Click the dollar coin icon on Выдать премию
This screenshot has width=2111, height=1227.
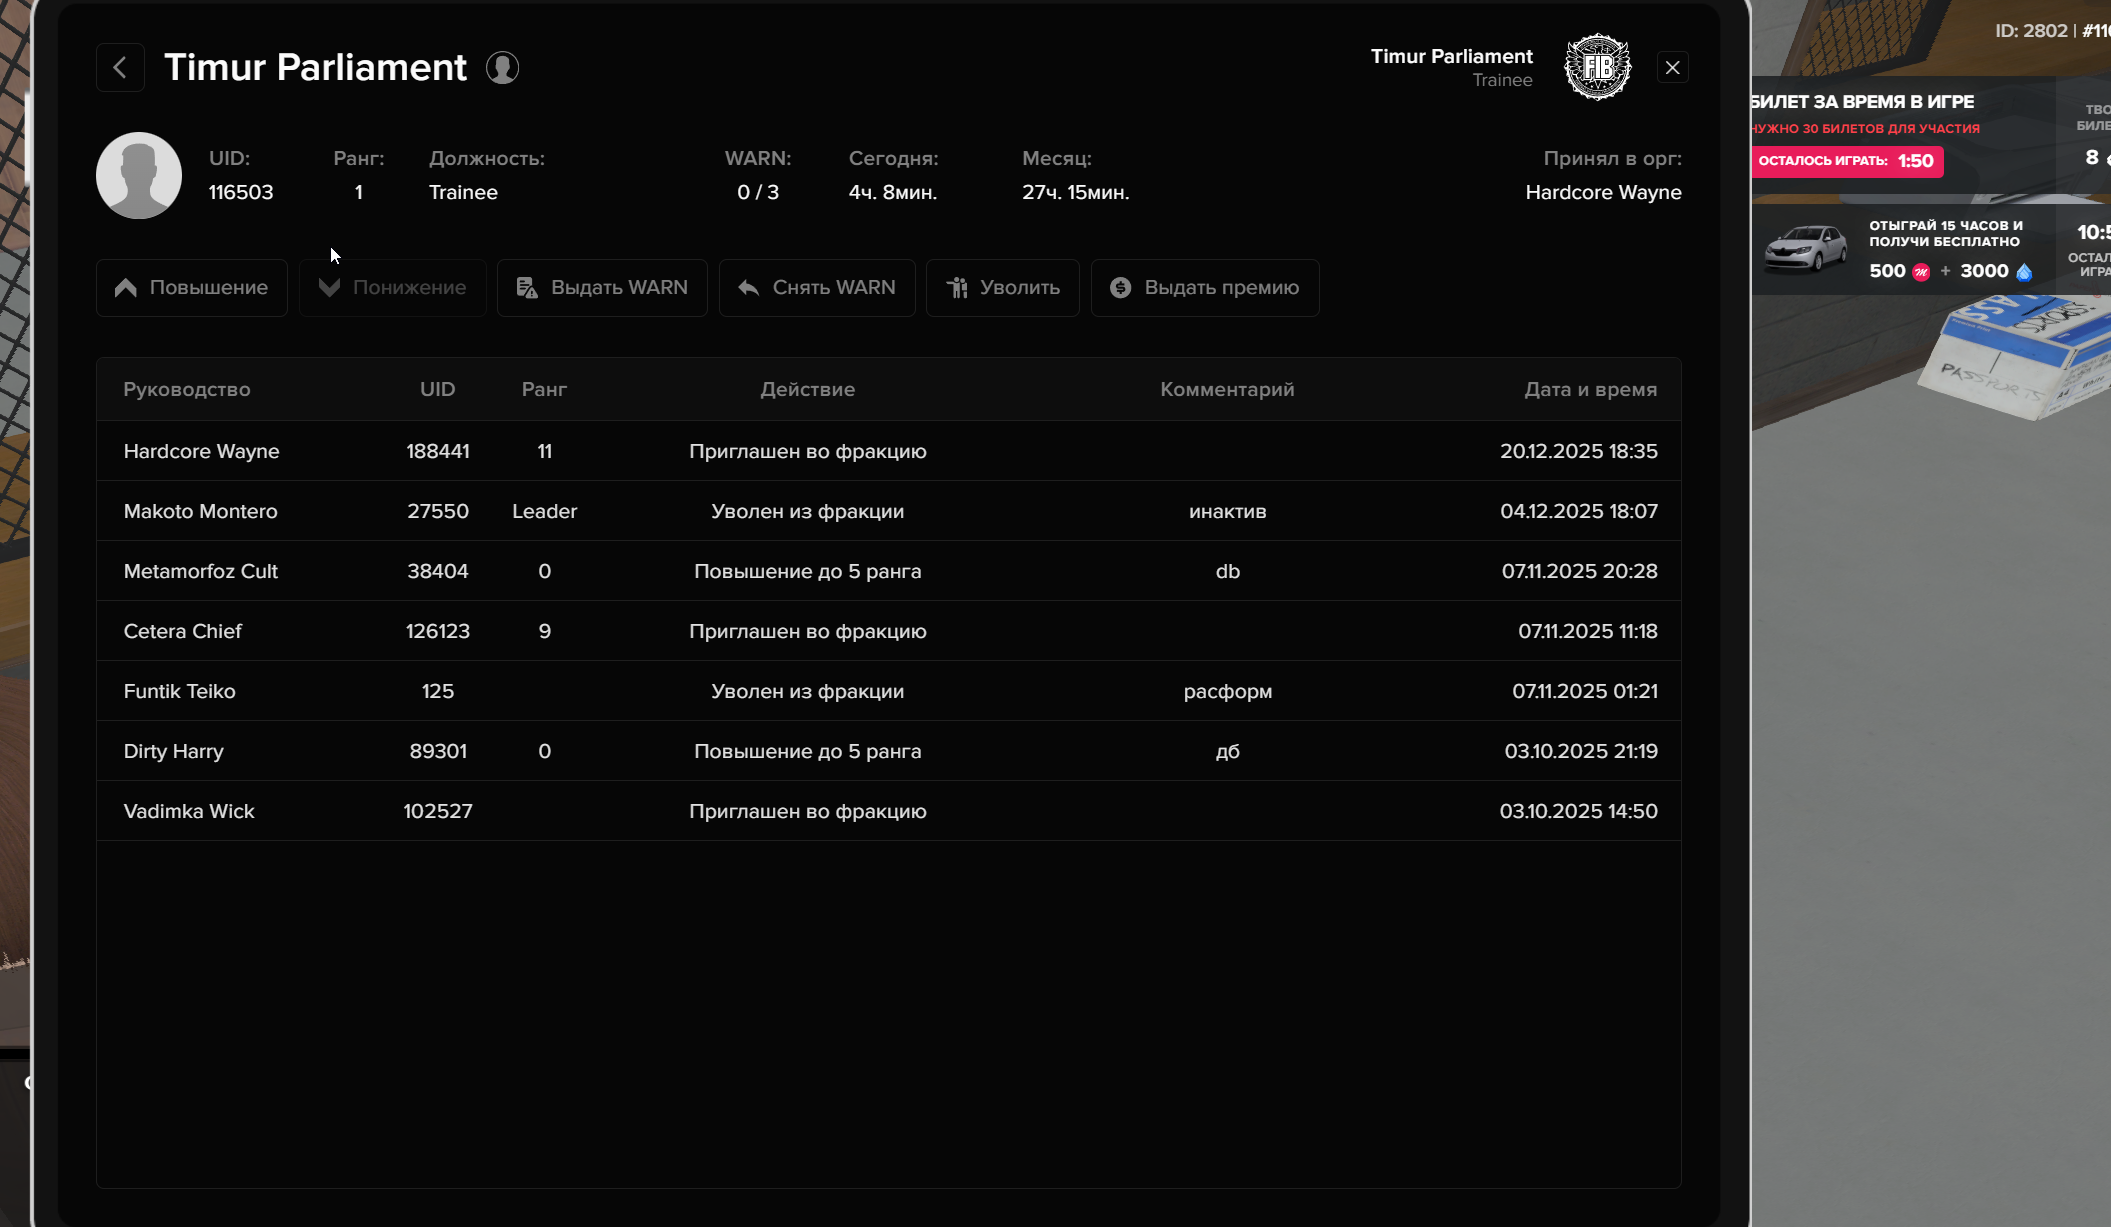point(1120,288)
